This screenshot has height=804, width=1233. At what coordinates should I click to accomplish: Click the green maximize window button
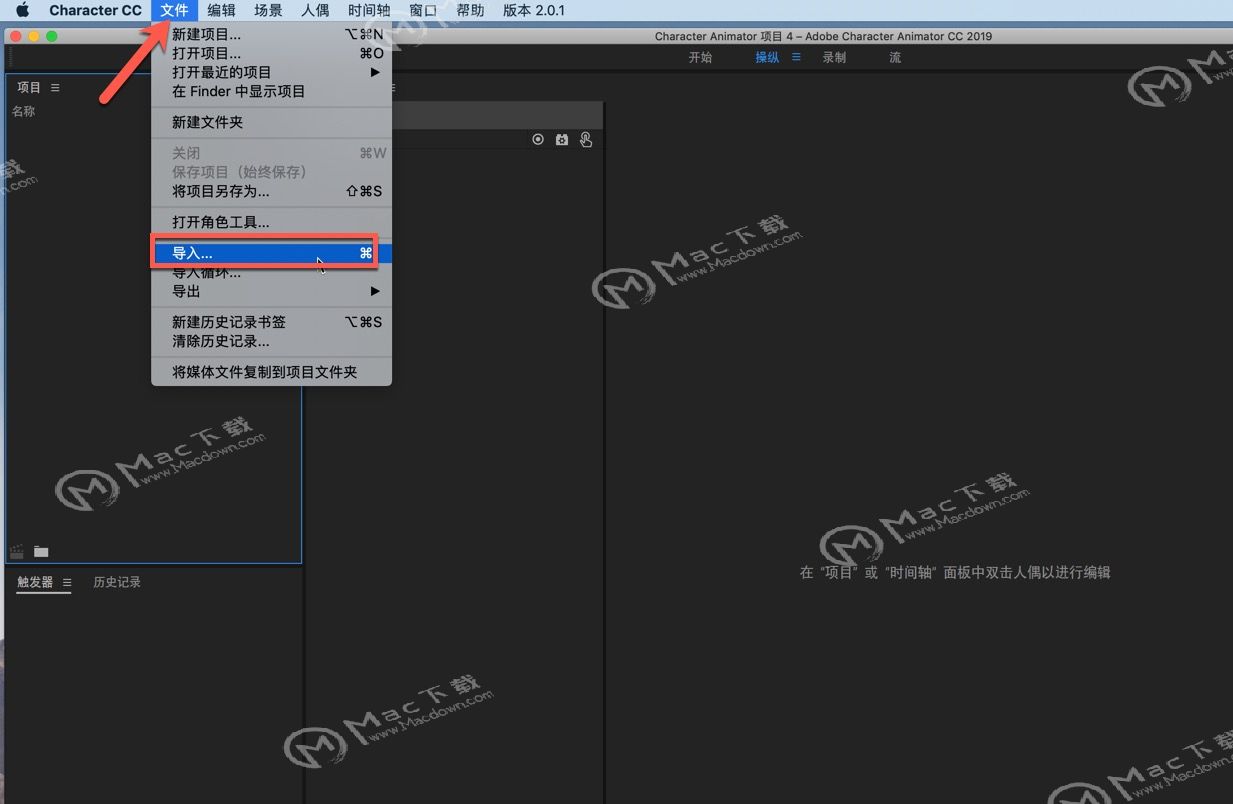[x=52, y=36]
